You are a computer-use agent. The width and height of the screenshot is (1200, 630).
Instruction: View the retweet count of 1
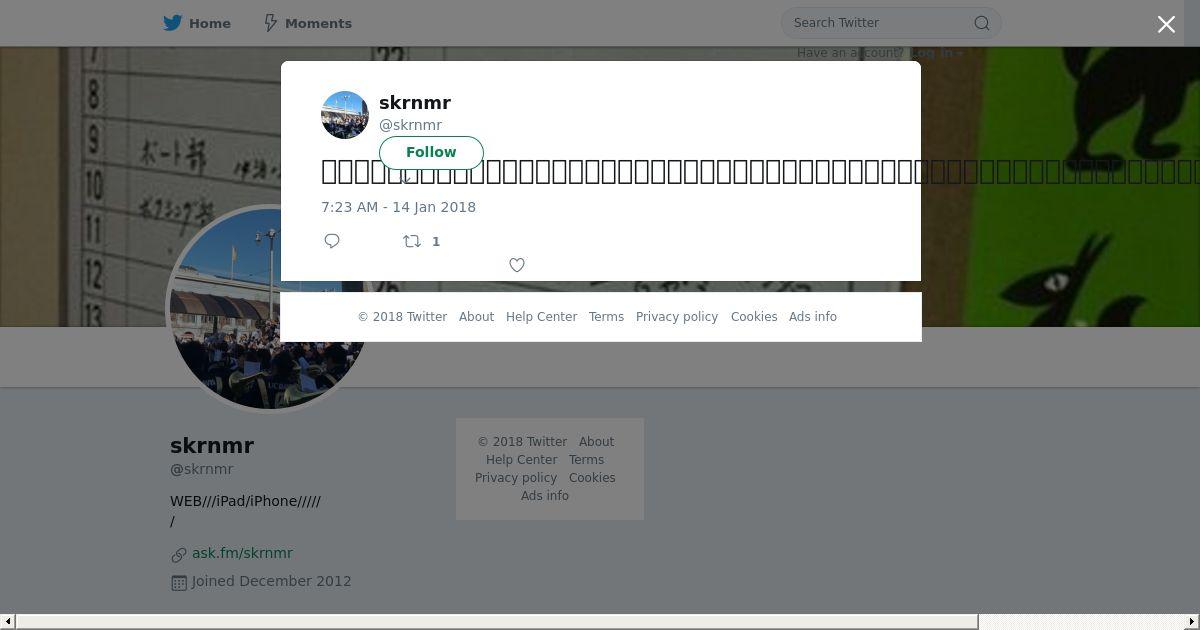[436, 241]
